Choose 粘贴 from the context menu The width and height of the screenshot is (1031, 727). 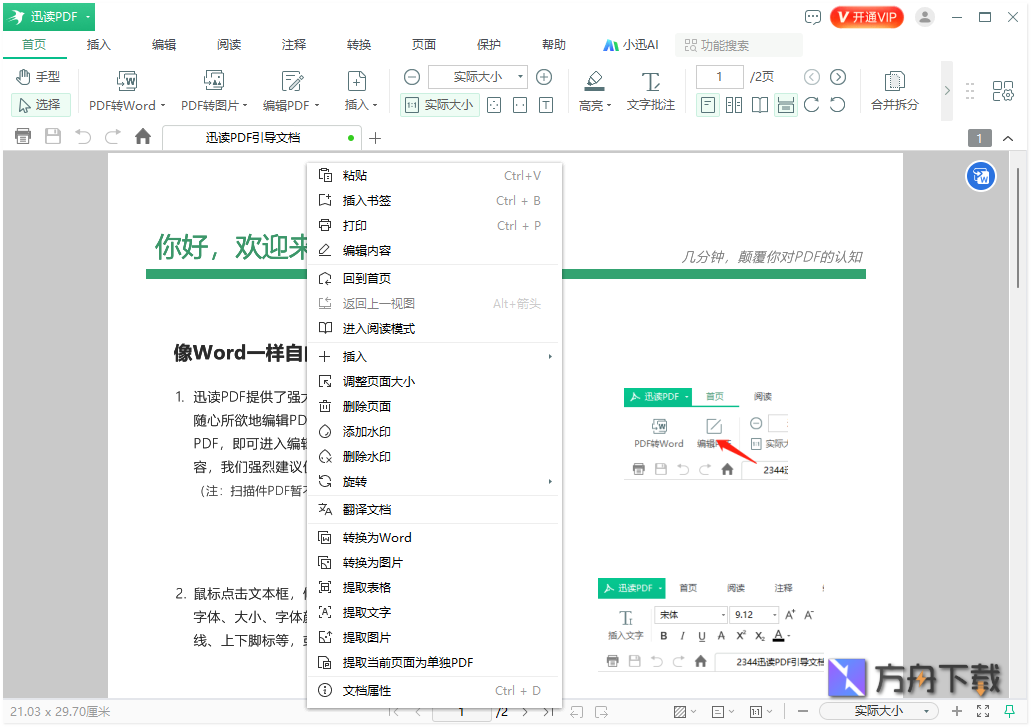click(434, 176)
